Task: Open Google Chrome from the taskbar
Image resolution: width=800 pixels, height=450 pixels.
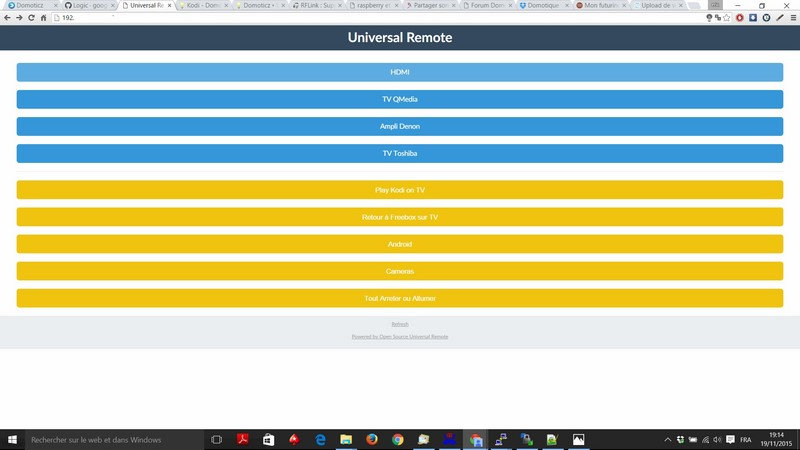Action: [x=398, y=439]
